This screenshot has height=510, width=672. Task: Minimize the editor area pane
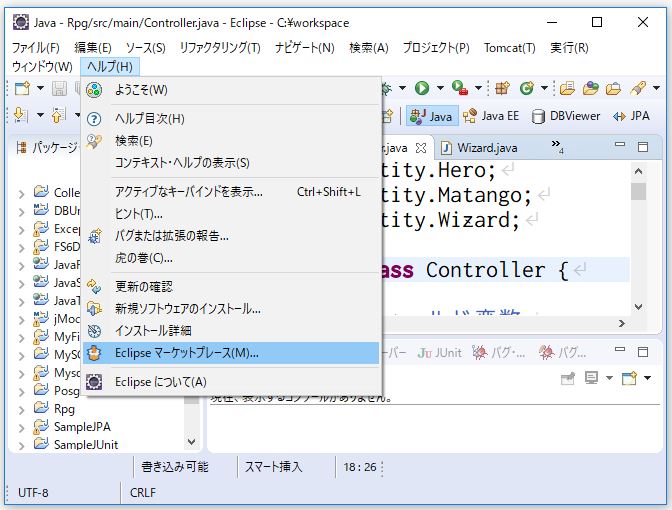[620, 145]
